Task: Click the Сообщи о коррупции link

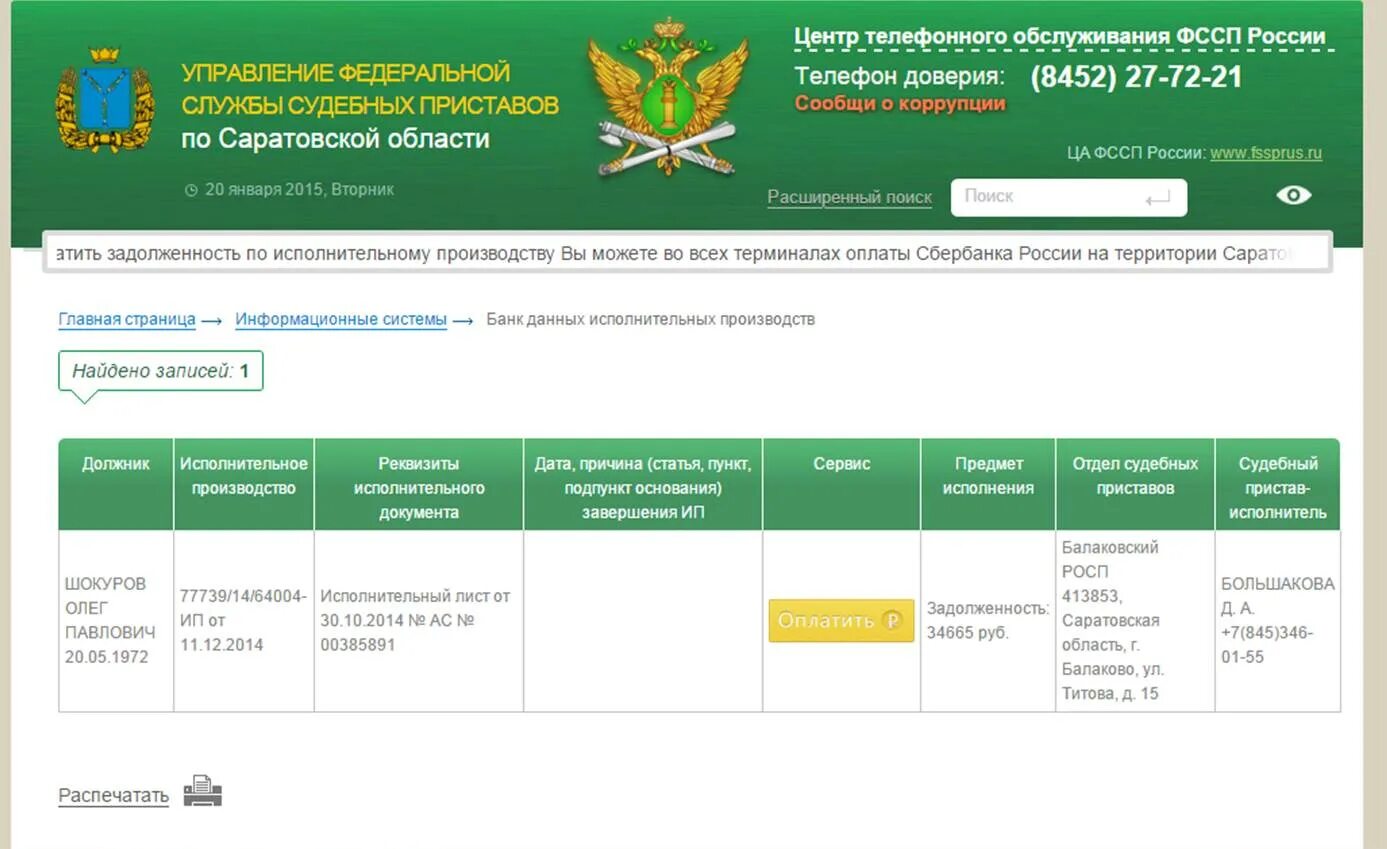Action: tap(900, 103)
